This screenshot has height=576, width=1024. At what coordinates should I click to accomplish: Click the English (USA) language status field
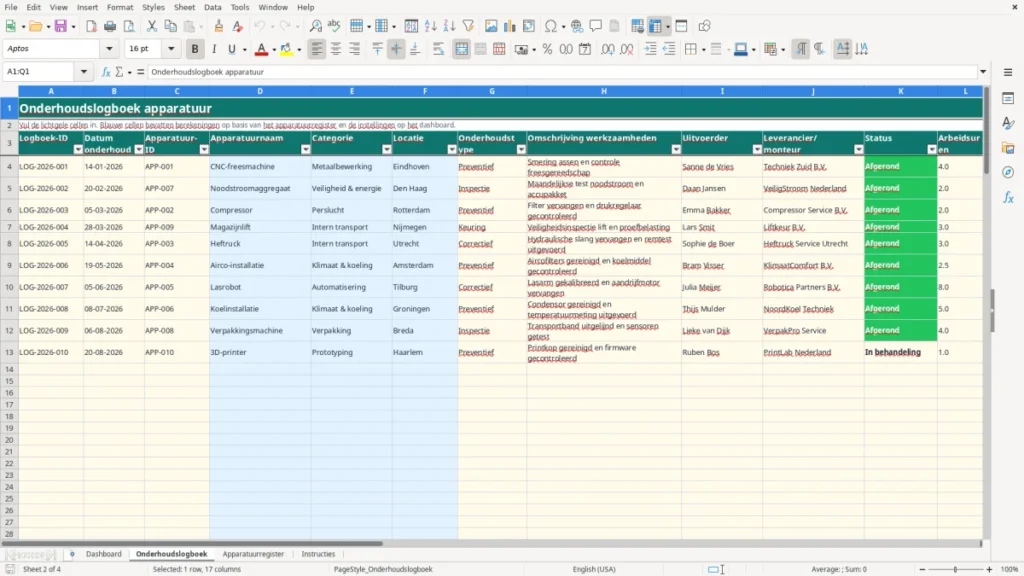coord(594,569)
